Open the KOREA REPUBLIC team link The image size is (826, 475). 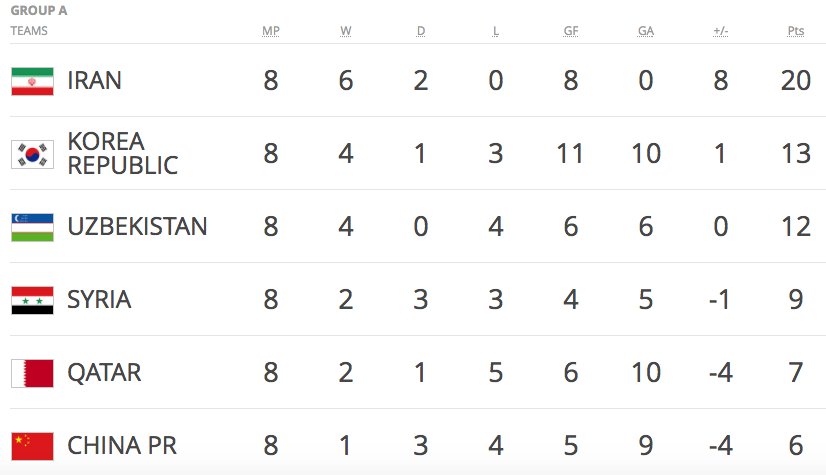point(122,153)
